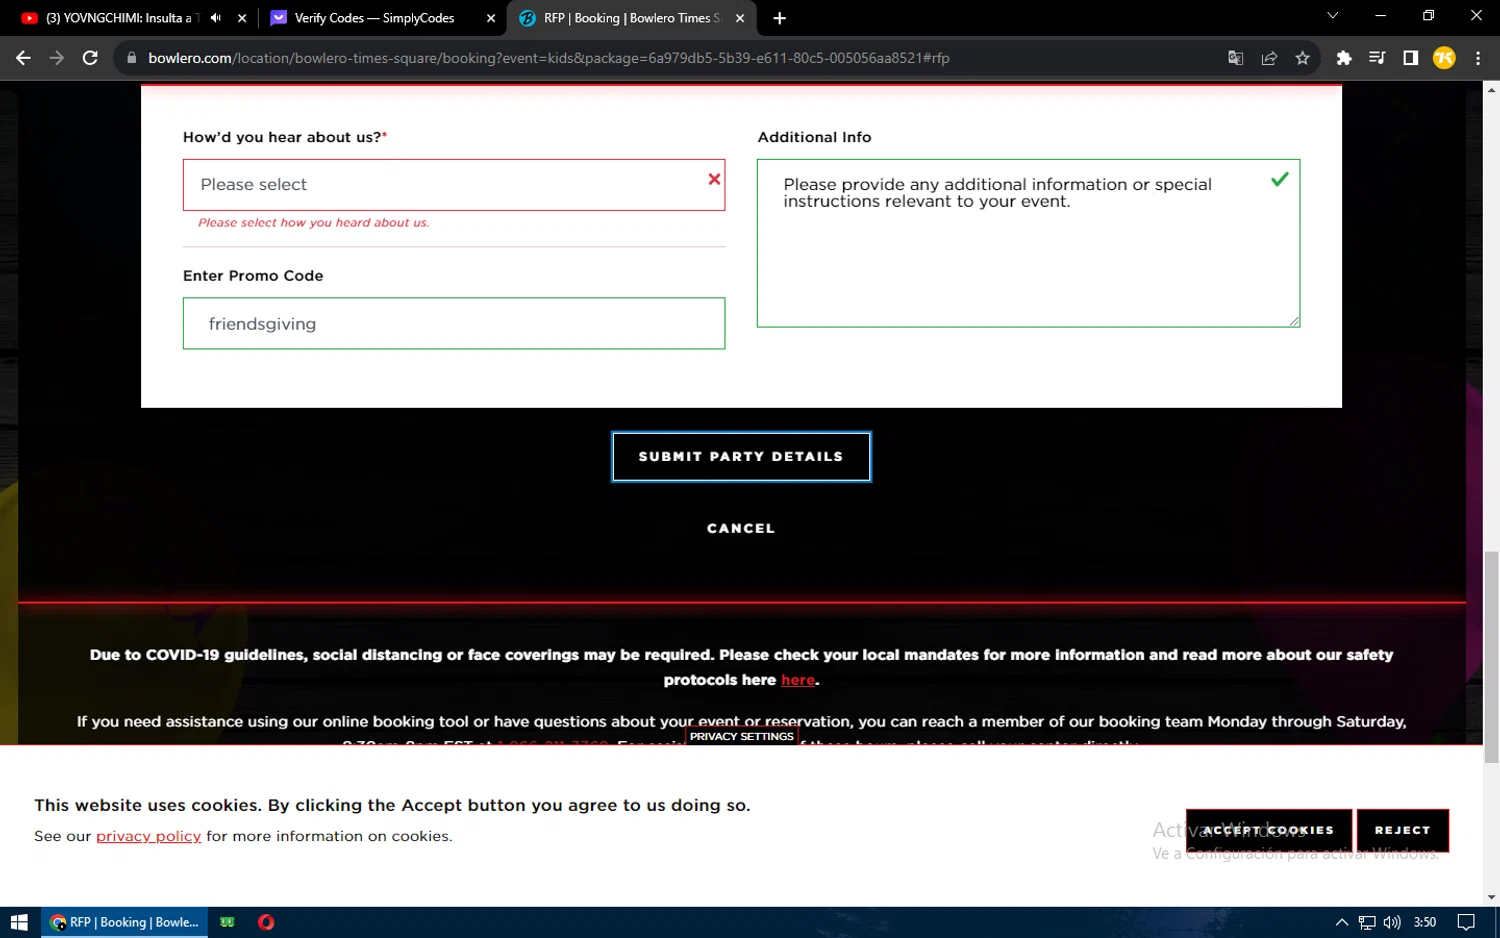Open a new browser tab
This screenshot has width=1500, height=938.
pos(780,18)
